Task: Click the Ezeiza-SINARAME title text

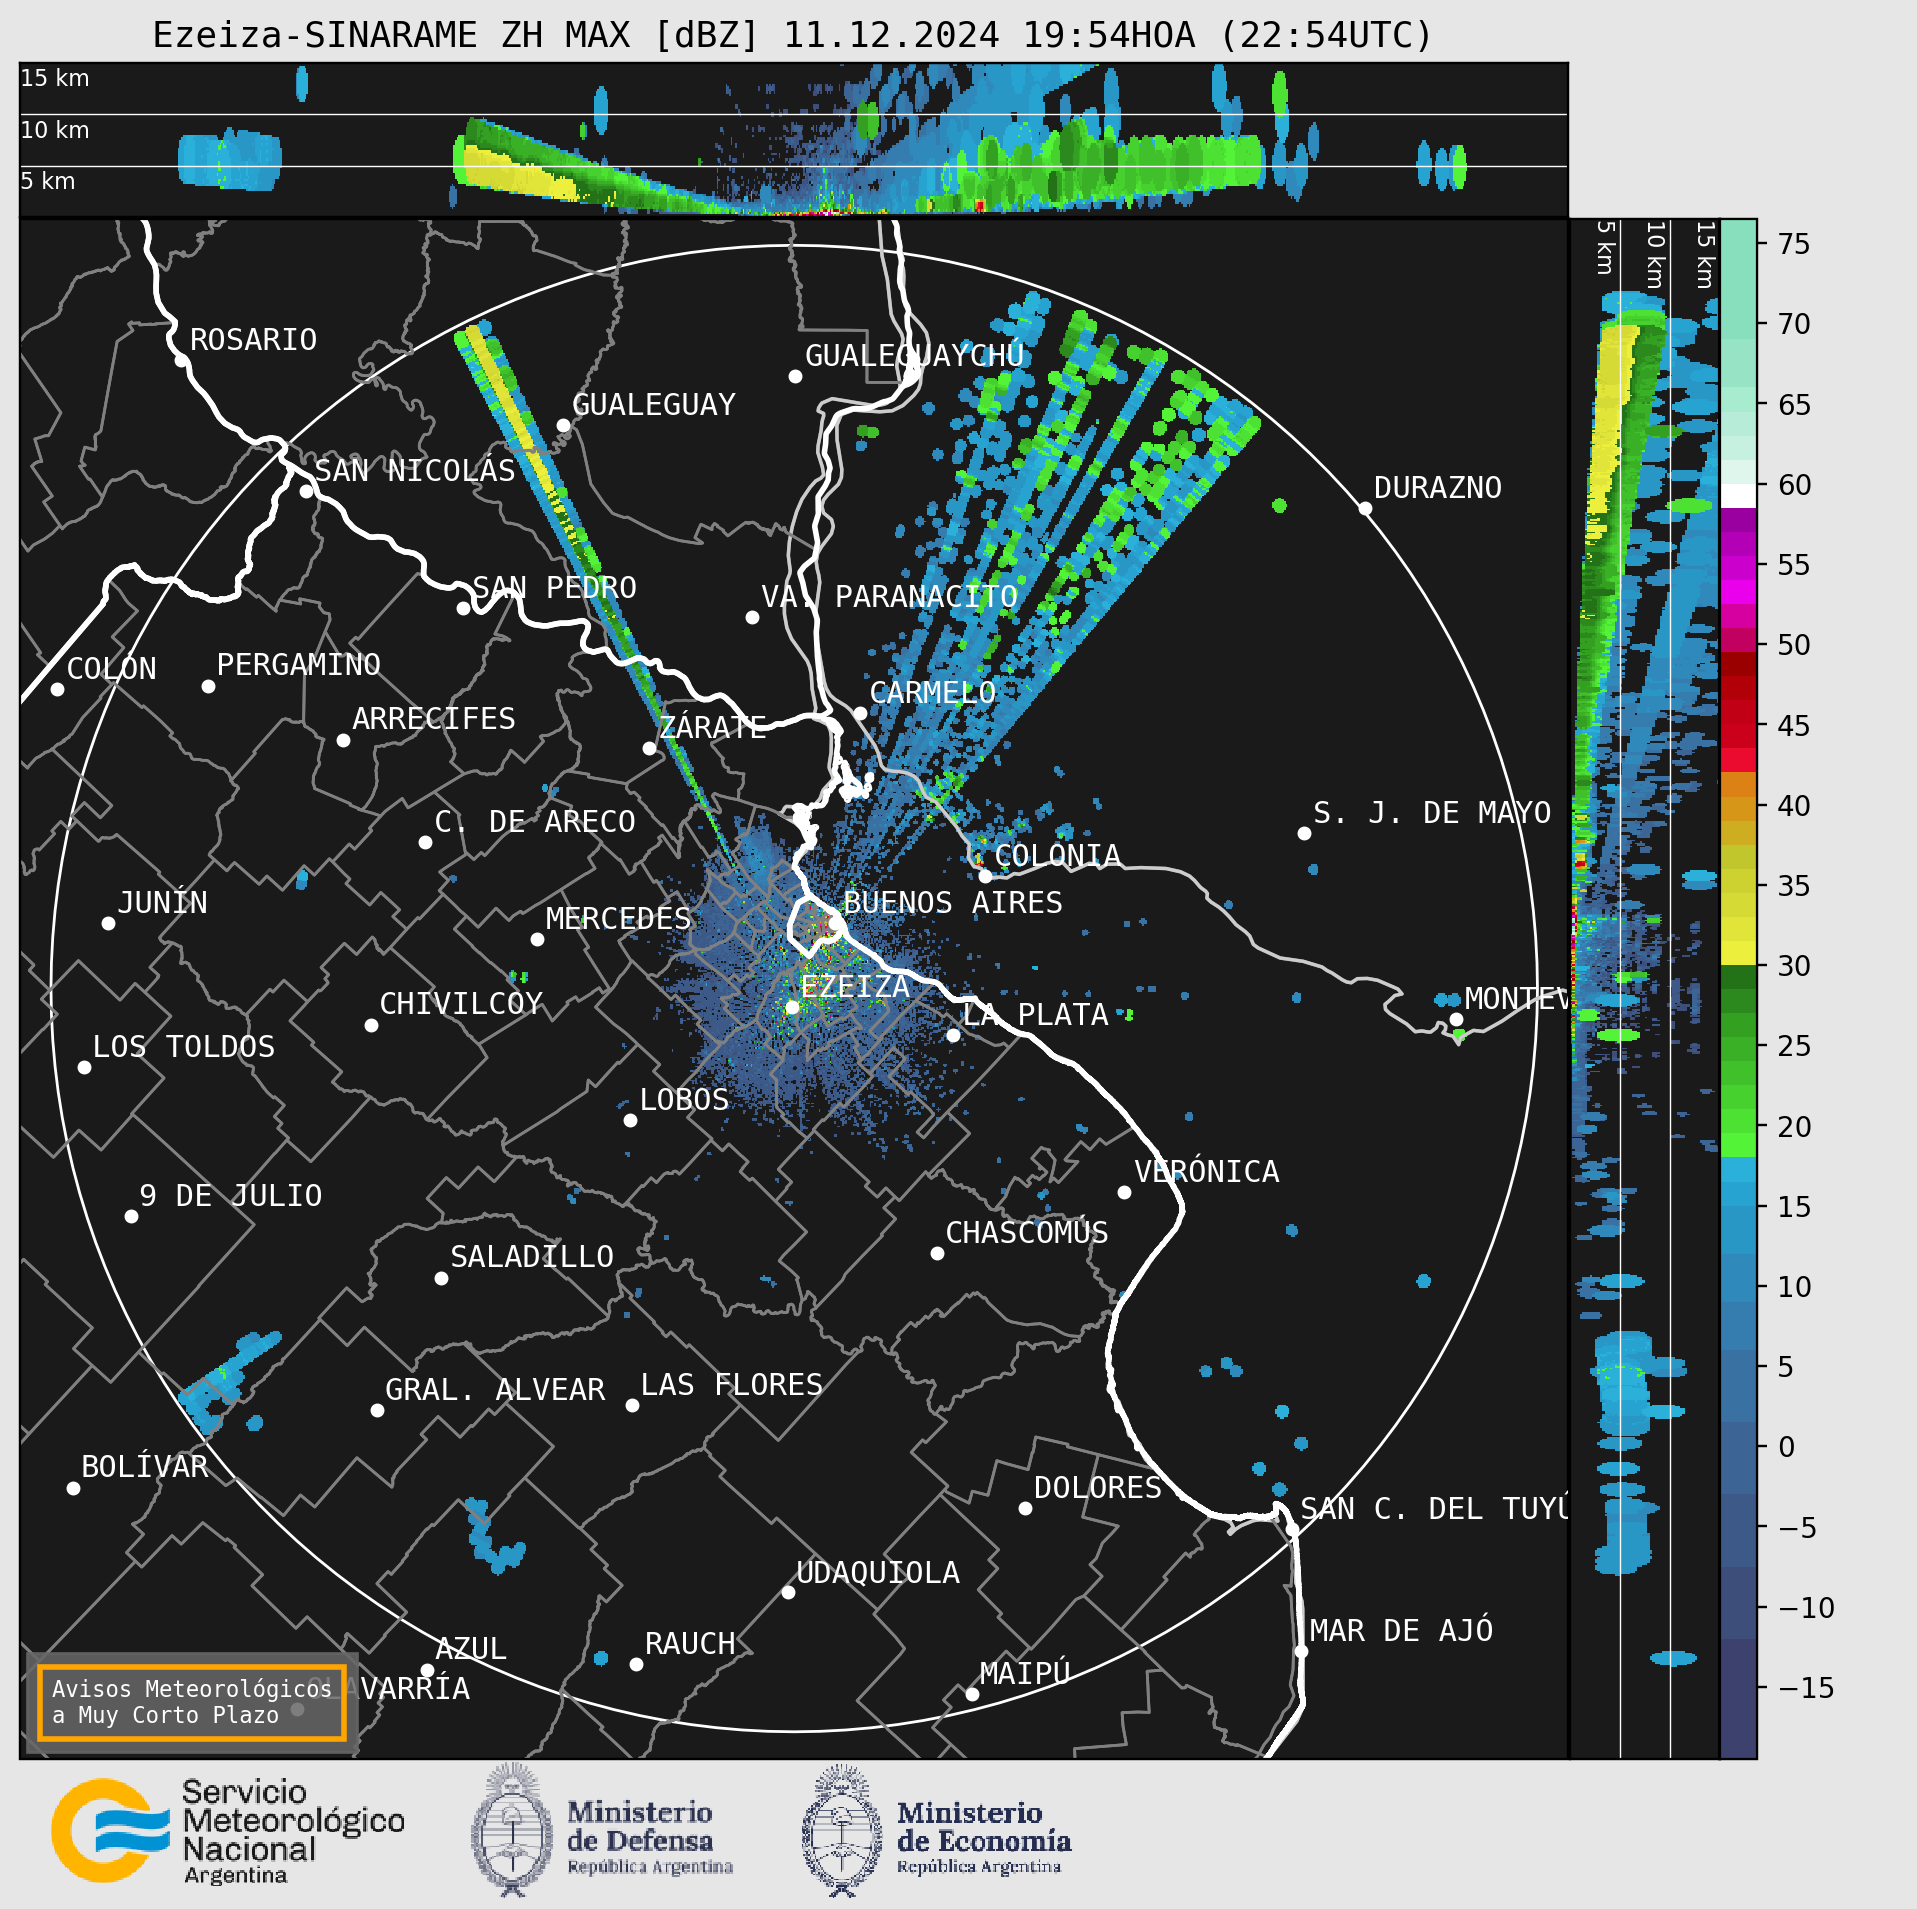Action: [793, 35]
